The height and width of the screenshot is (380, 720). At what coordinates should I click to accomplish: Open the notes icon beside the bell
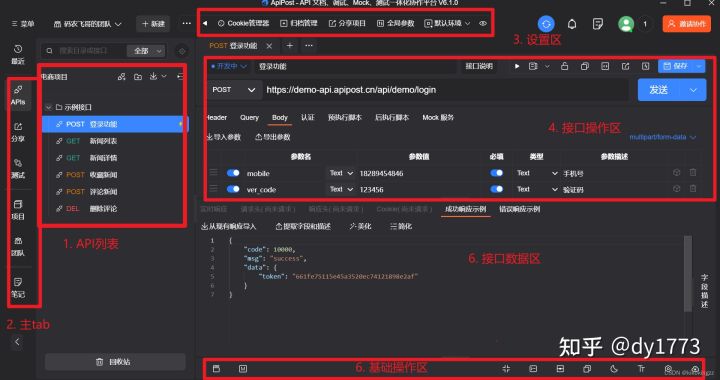[x=597, y=24]
